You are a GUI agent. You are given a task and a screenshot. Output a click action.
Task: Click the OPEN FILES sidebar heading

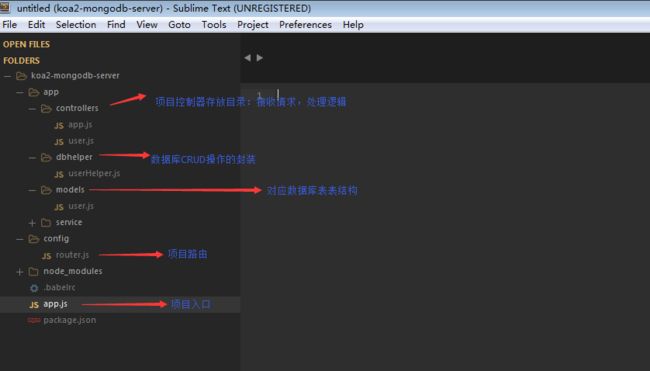tap(26, 44)
